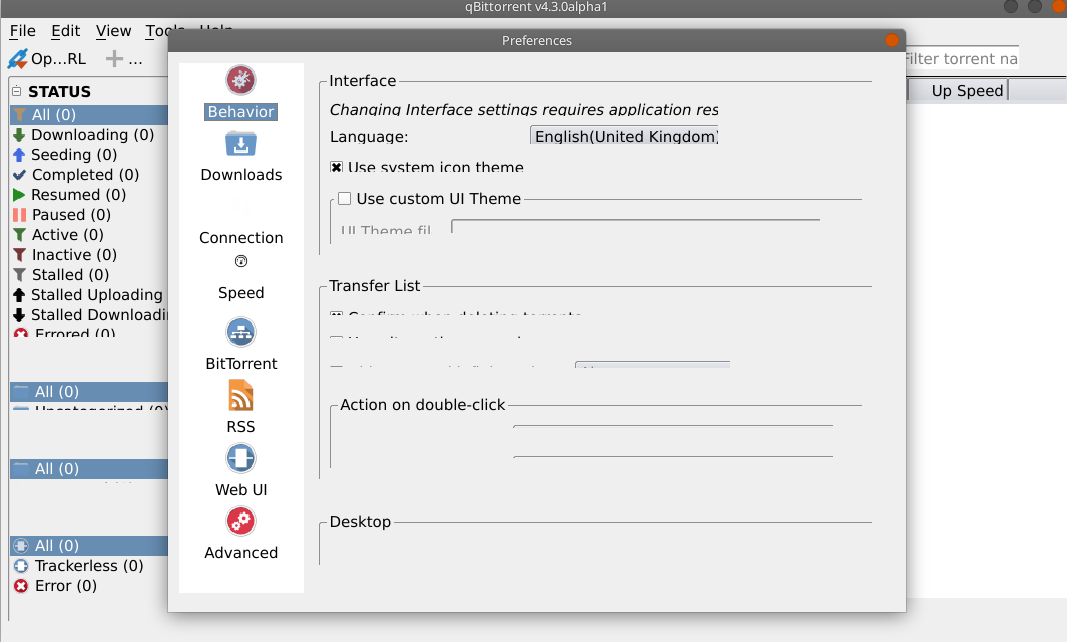Toggle Use system icon theme checkbox

[x=336, y=167]
